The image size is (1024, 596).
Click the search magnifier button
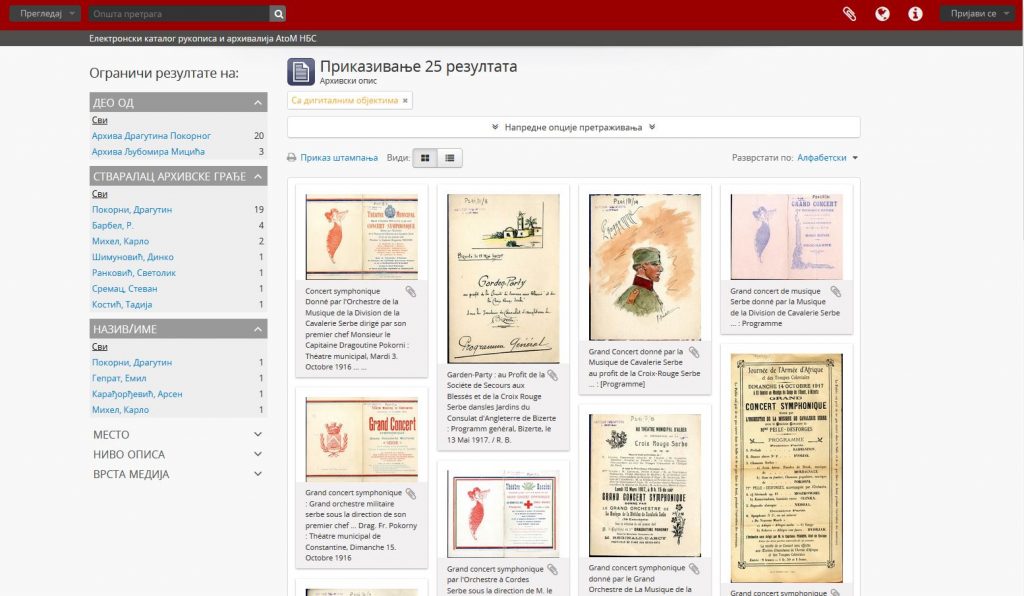click(x=278, y=14)
